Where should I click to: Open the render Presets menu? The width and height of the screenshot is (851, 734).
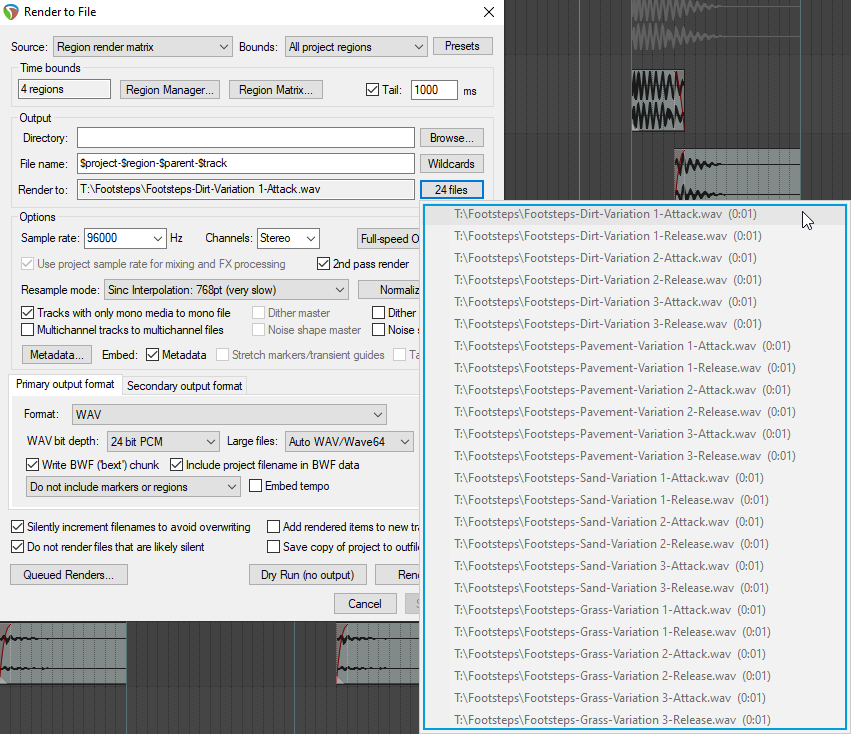(462, 45)
